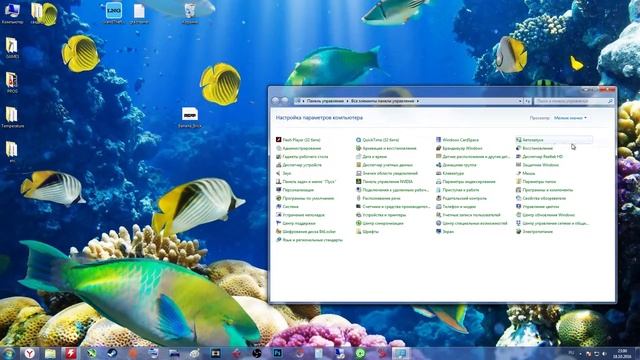Screen dimensions: 640x360
Task: Open the Звук settings item
Action: pos(284,173)
